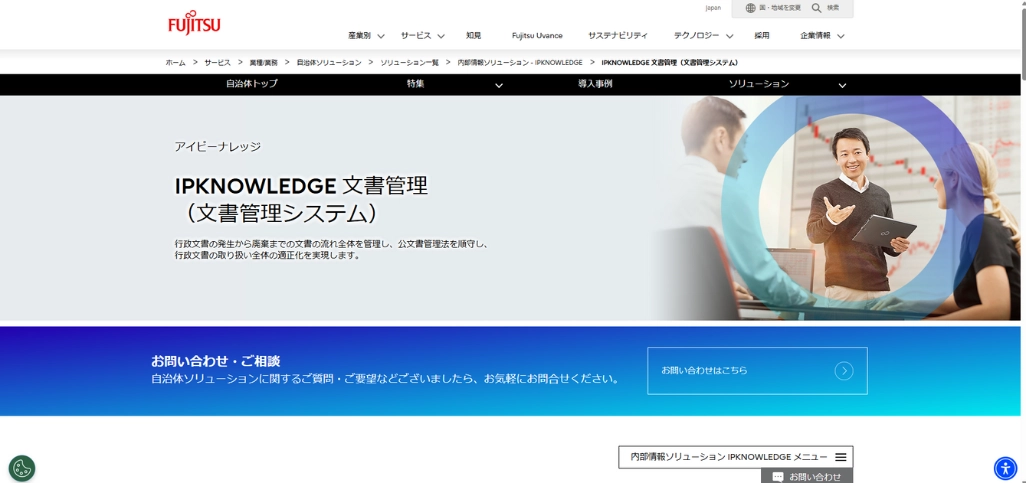The height and width of the screenshot is (483, 1026).
Task: Click the globe icon for region change
Action: pos(751,8)
